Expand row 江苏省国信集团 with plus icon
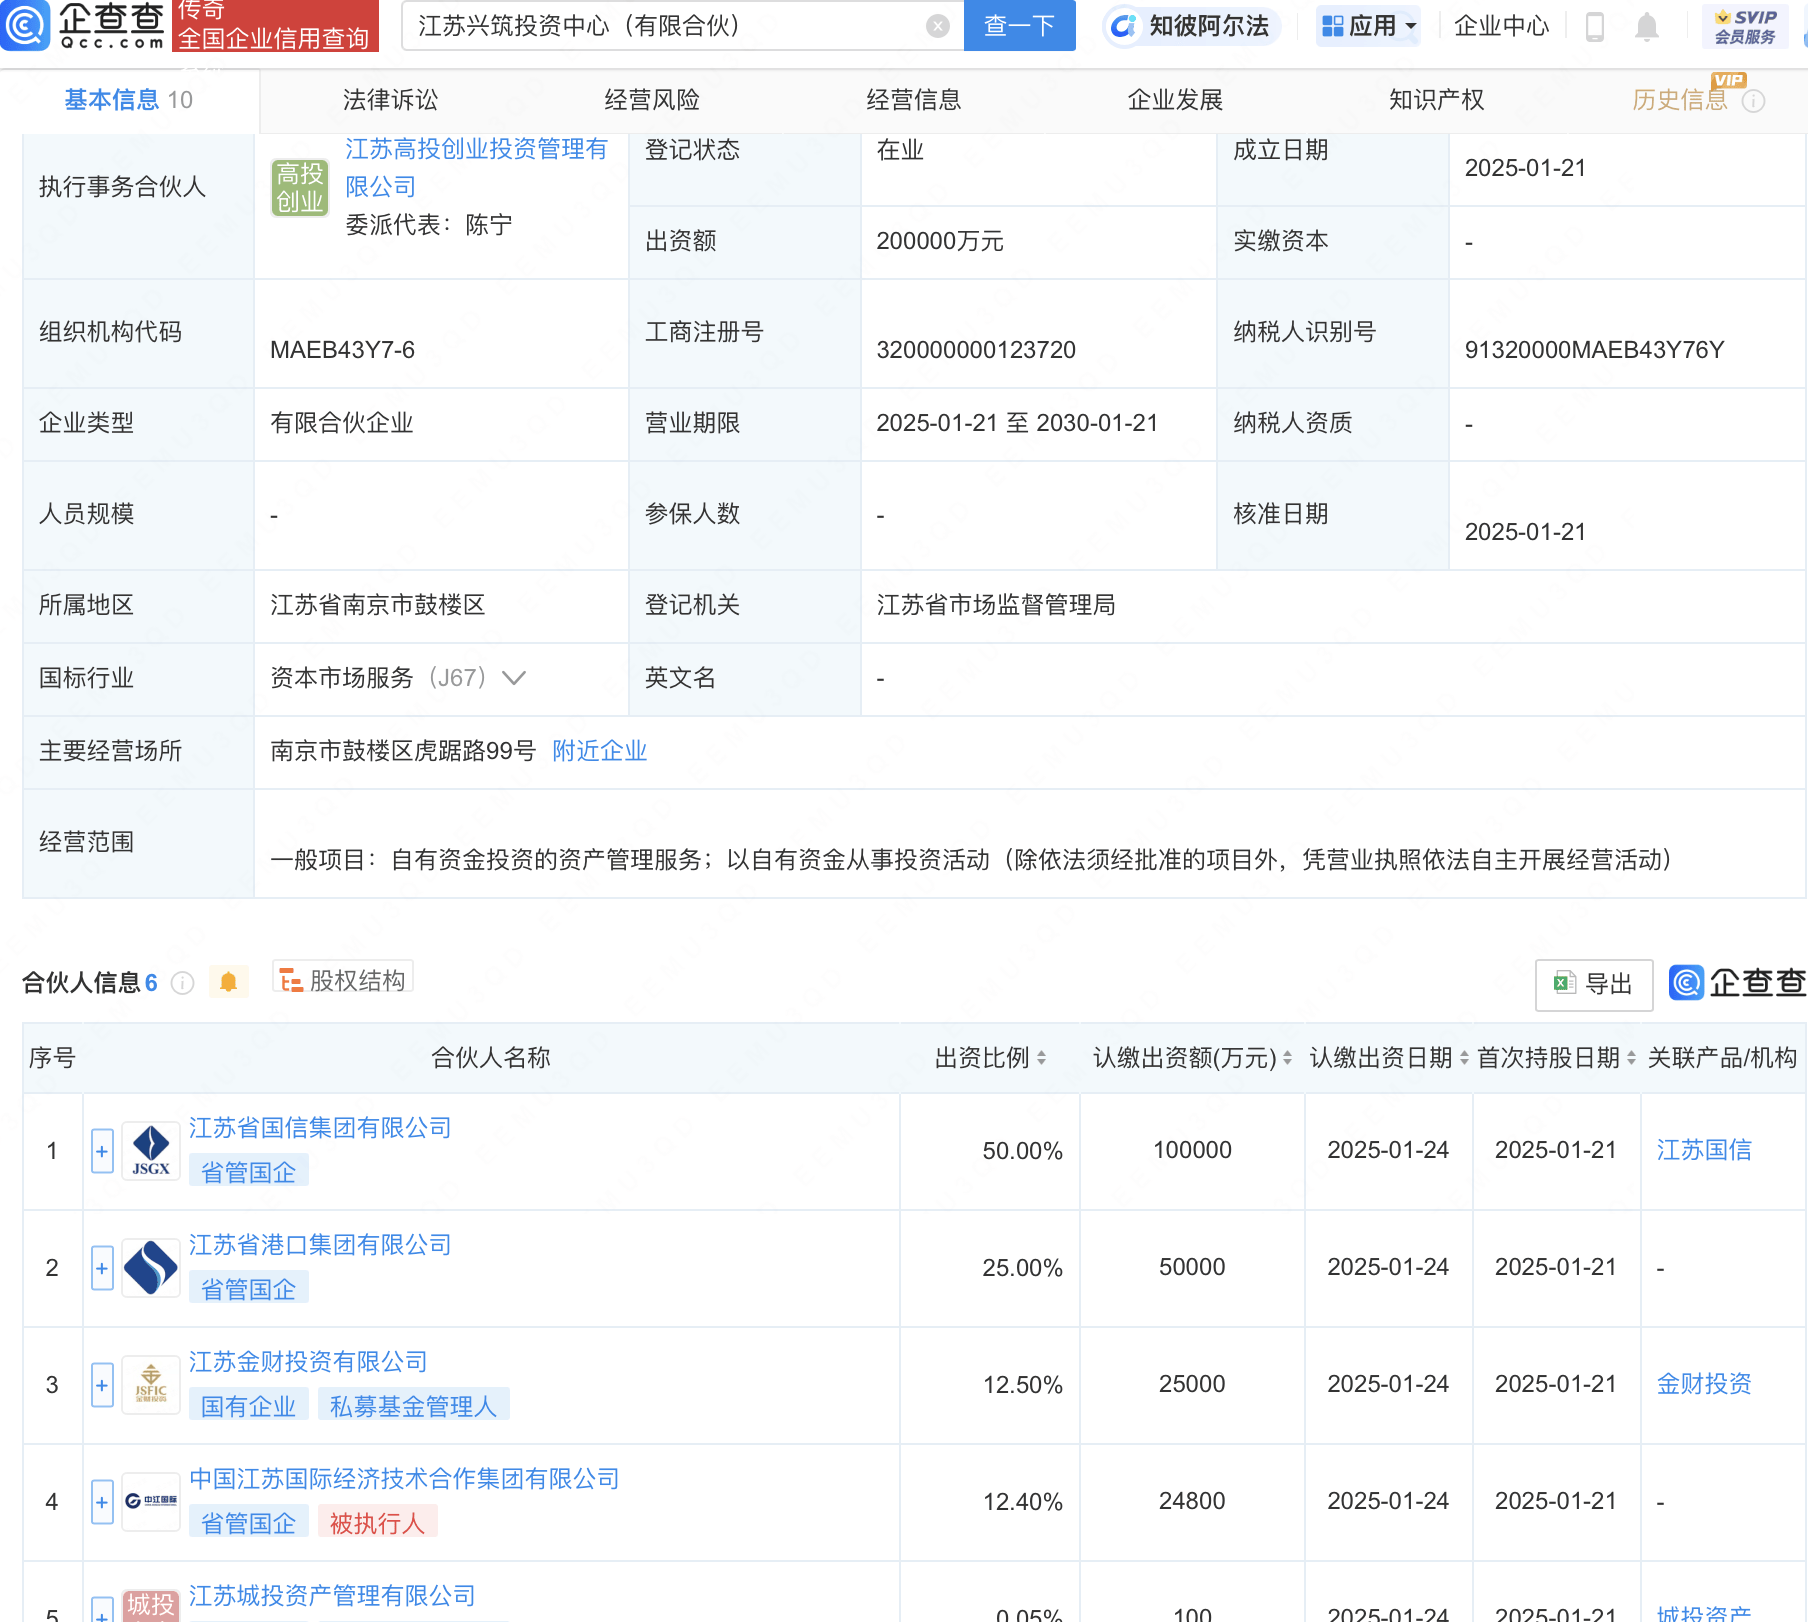 (x=102, y=1152)
